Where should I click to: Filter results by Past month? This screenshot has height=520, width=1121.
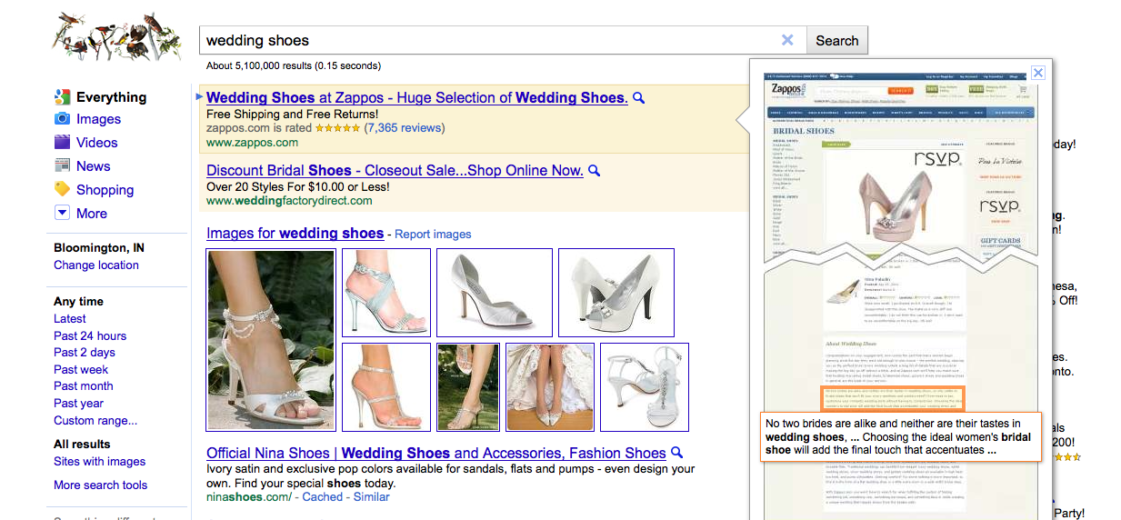(x=83, y=386)
